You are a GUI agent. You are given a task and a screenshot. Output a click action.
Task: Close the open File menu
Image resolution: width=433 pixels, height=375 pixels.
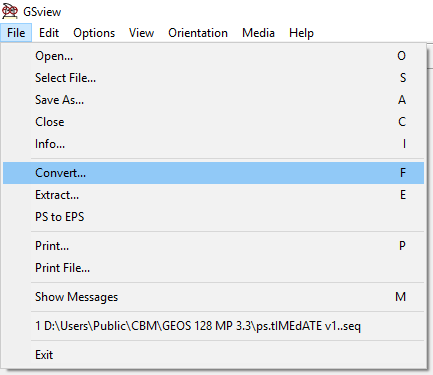click(16, 33)
